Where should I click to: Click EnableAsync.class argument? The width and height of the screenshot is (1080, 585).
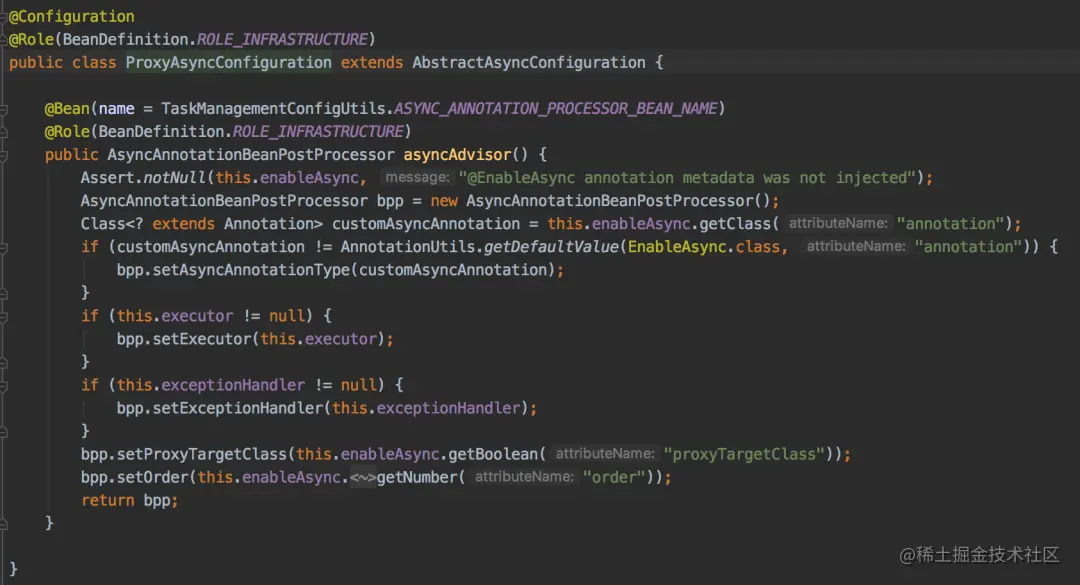pos(703,247)
